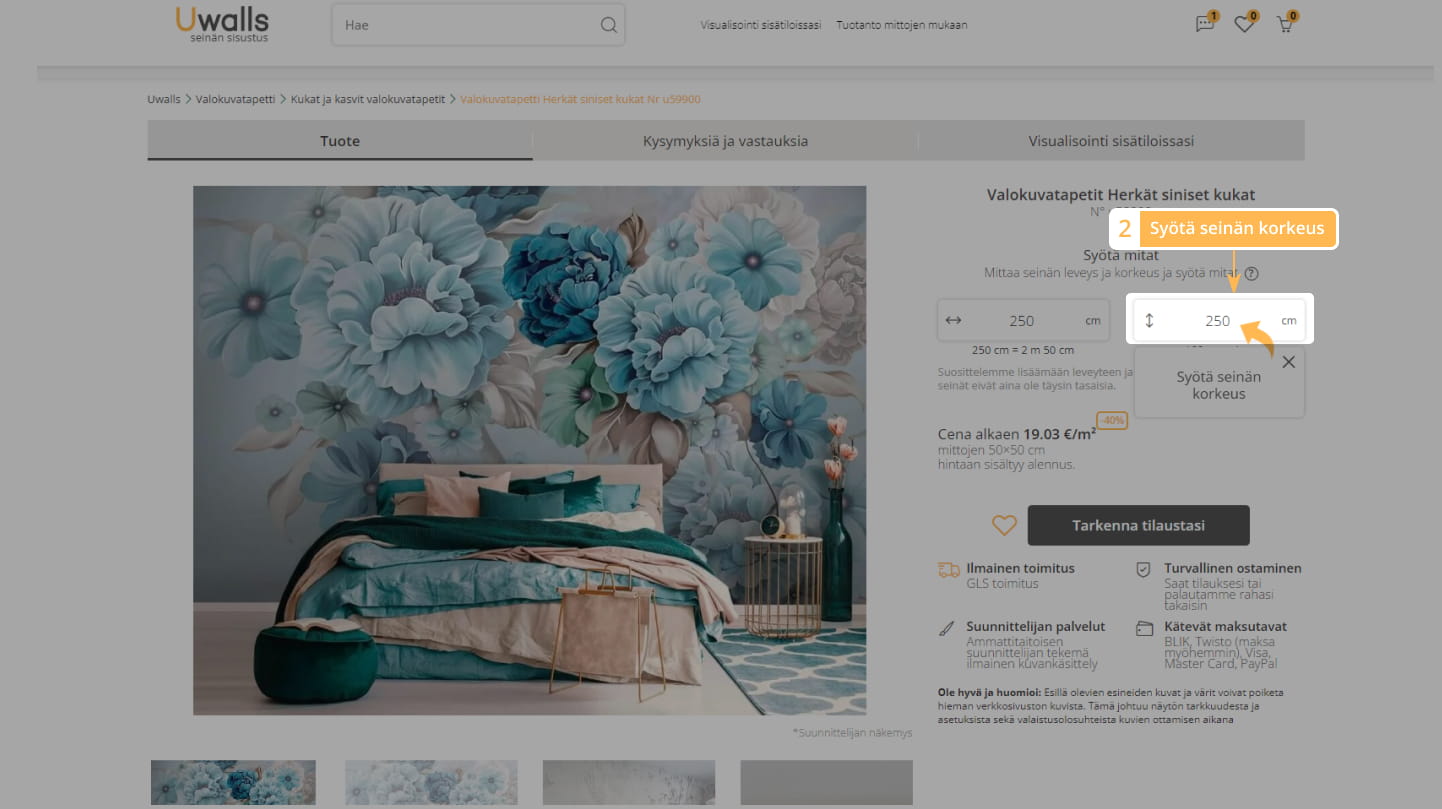Viewport: 1442px width, 809px height.
Task: Click the measurement help question mark icon
Action: [1252, 273]
